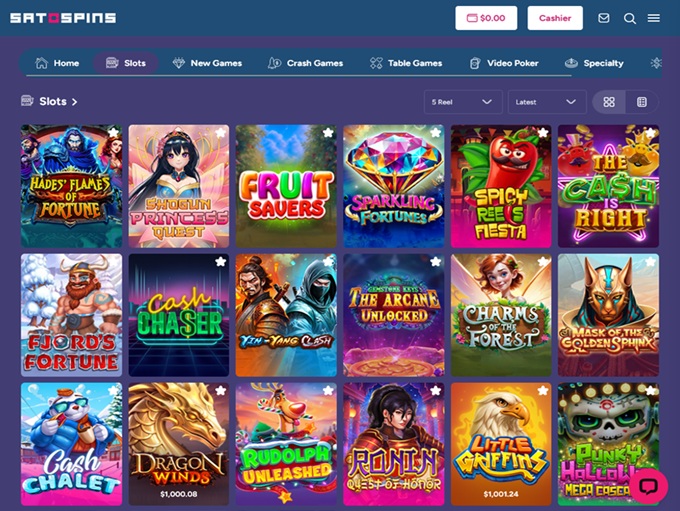Star the Little Griffins game

click(543, 390)
